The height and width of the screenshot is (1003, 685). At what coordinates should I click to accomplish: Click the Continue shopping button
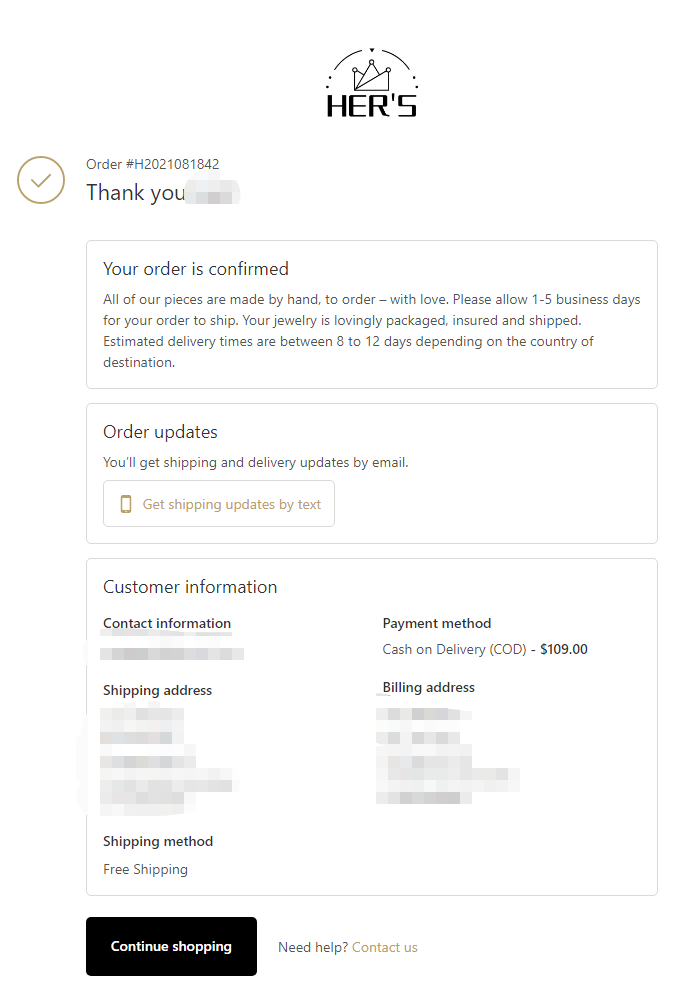[171, 946]
